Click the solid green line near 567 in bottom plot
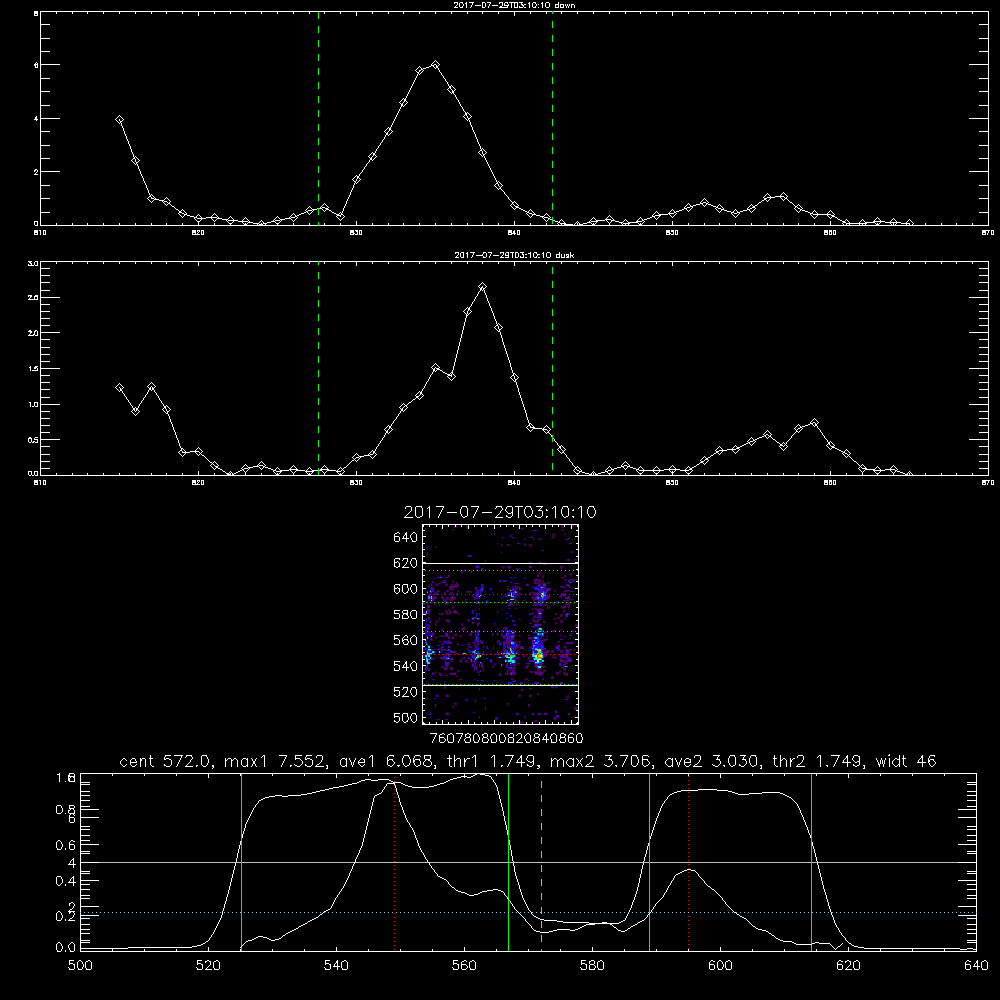This screenshot has width=1000, height=1000. [x=508, y=862]
